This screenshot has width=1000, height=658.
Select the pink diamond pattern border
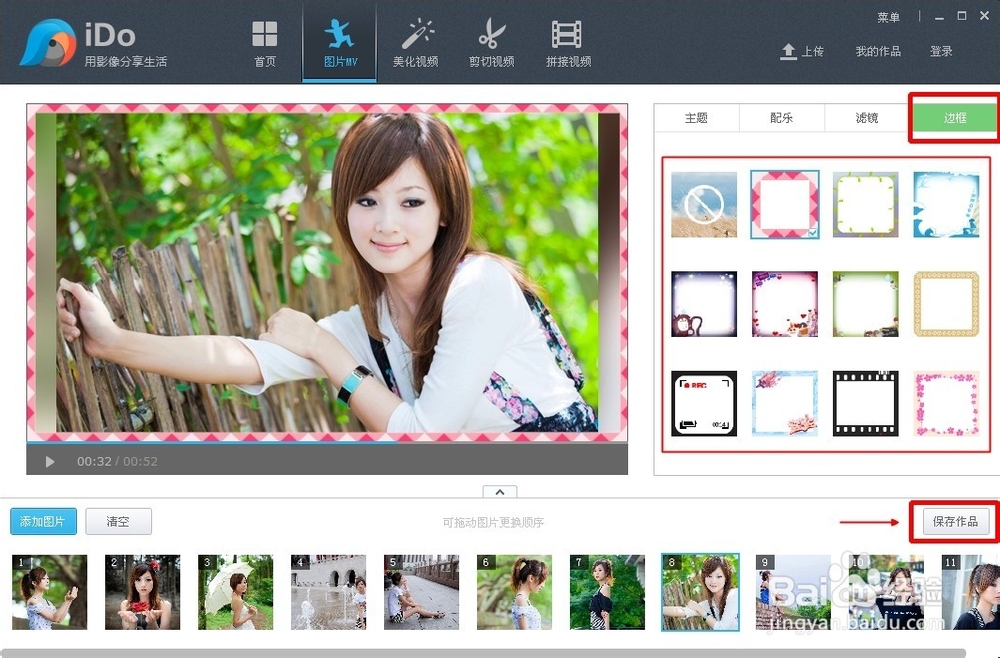[784, 205]
